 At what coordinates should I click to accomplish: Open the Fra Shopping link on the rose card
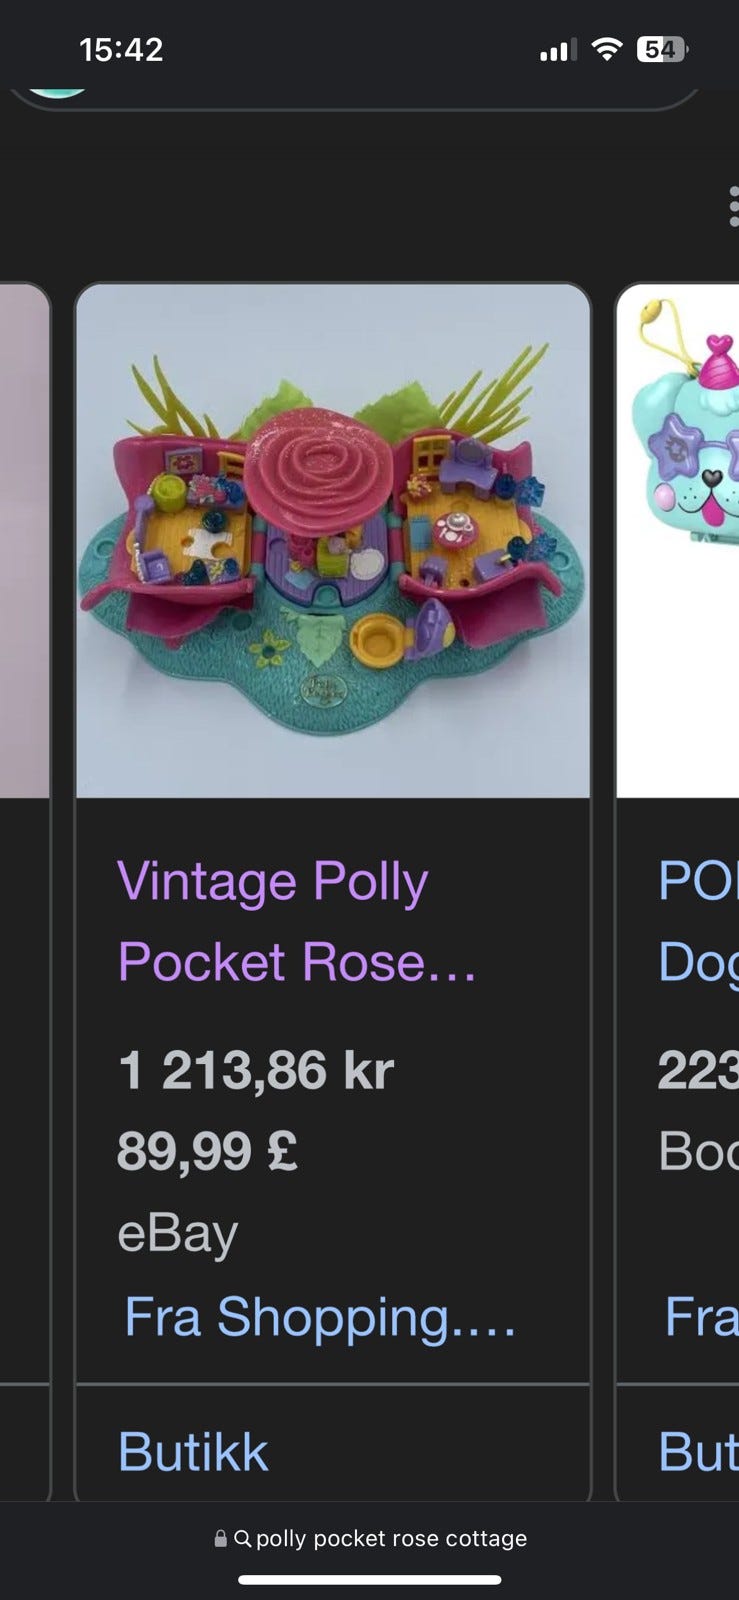pyautogui.click(x=320, y=1317)
